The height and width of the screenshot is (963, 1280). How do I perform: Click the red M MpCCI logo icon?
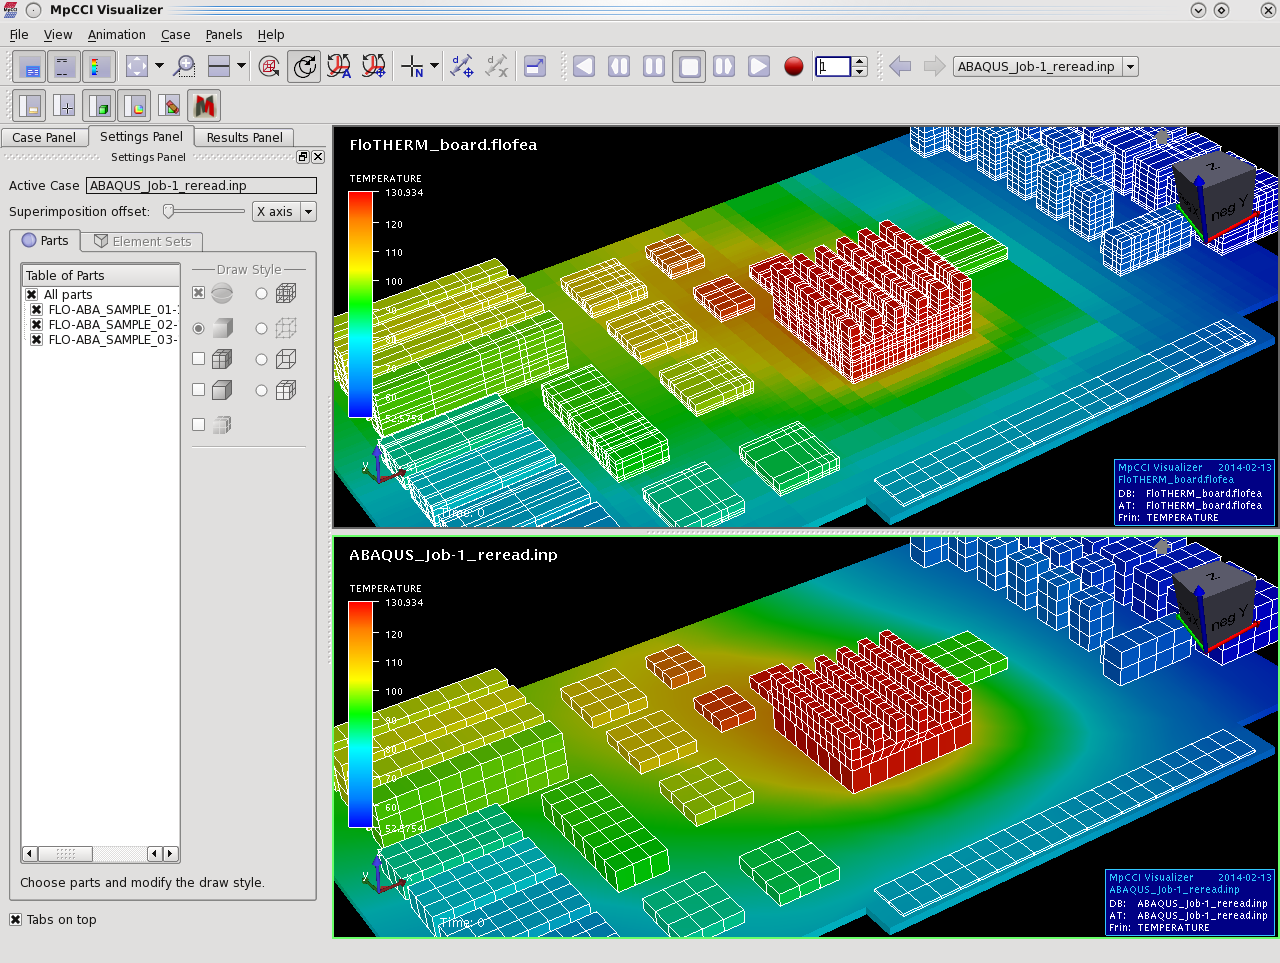coord(204,105)
